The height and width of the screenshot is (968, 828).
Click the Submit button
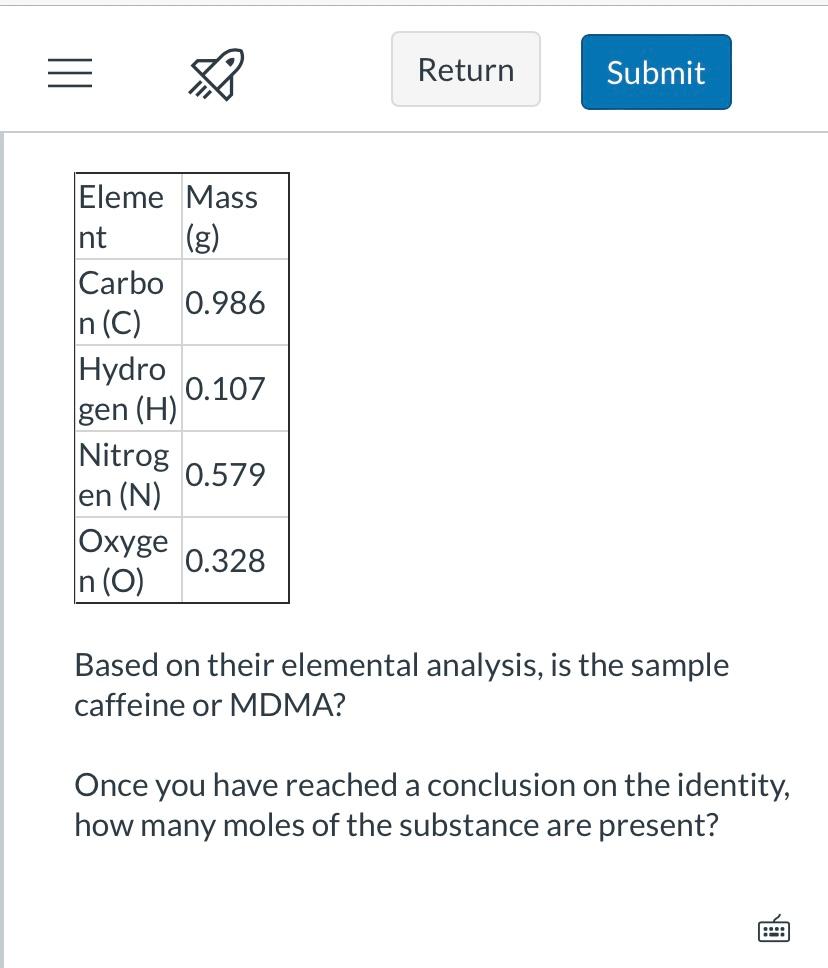(x=655, y=71)
